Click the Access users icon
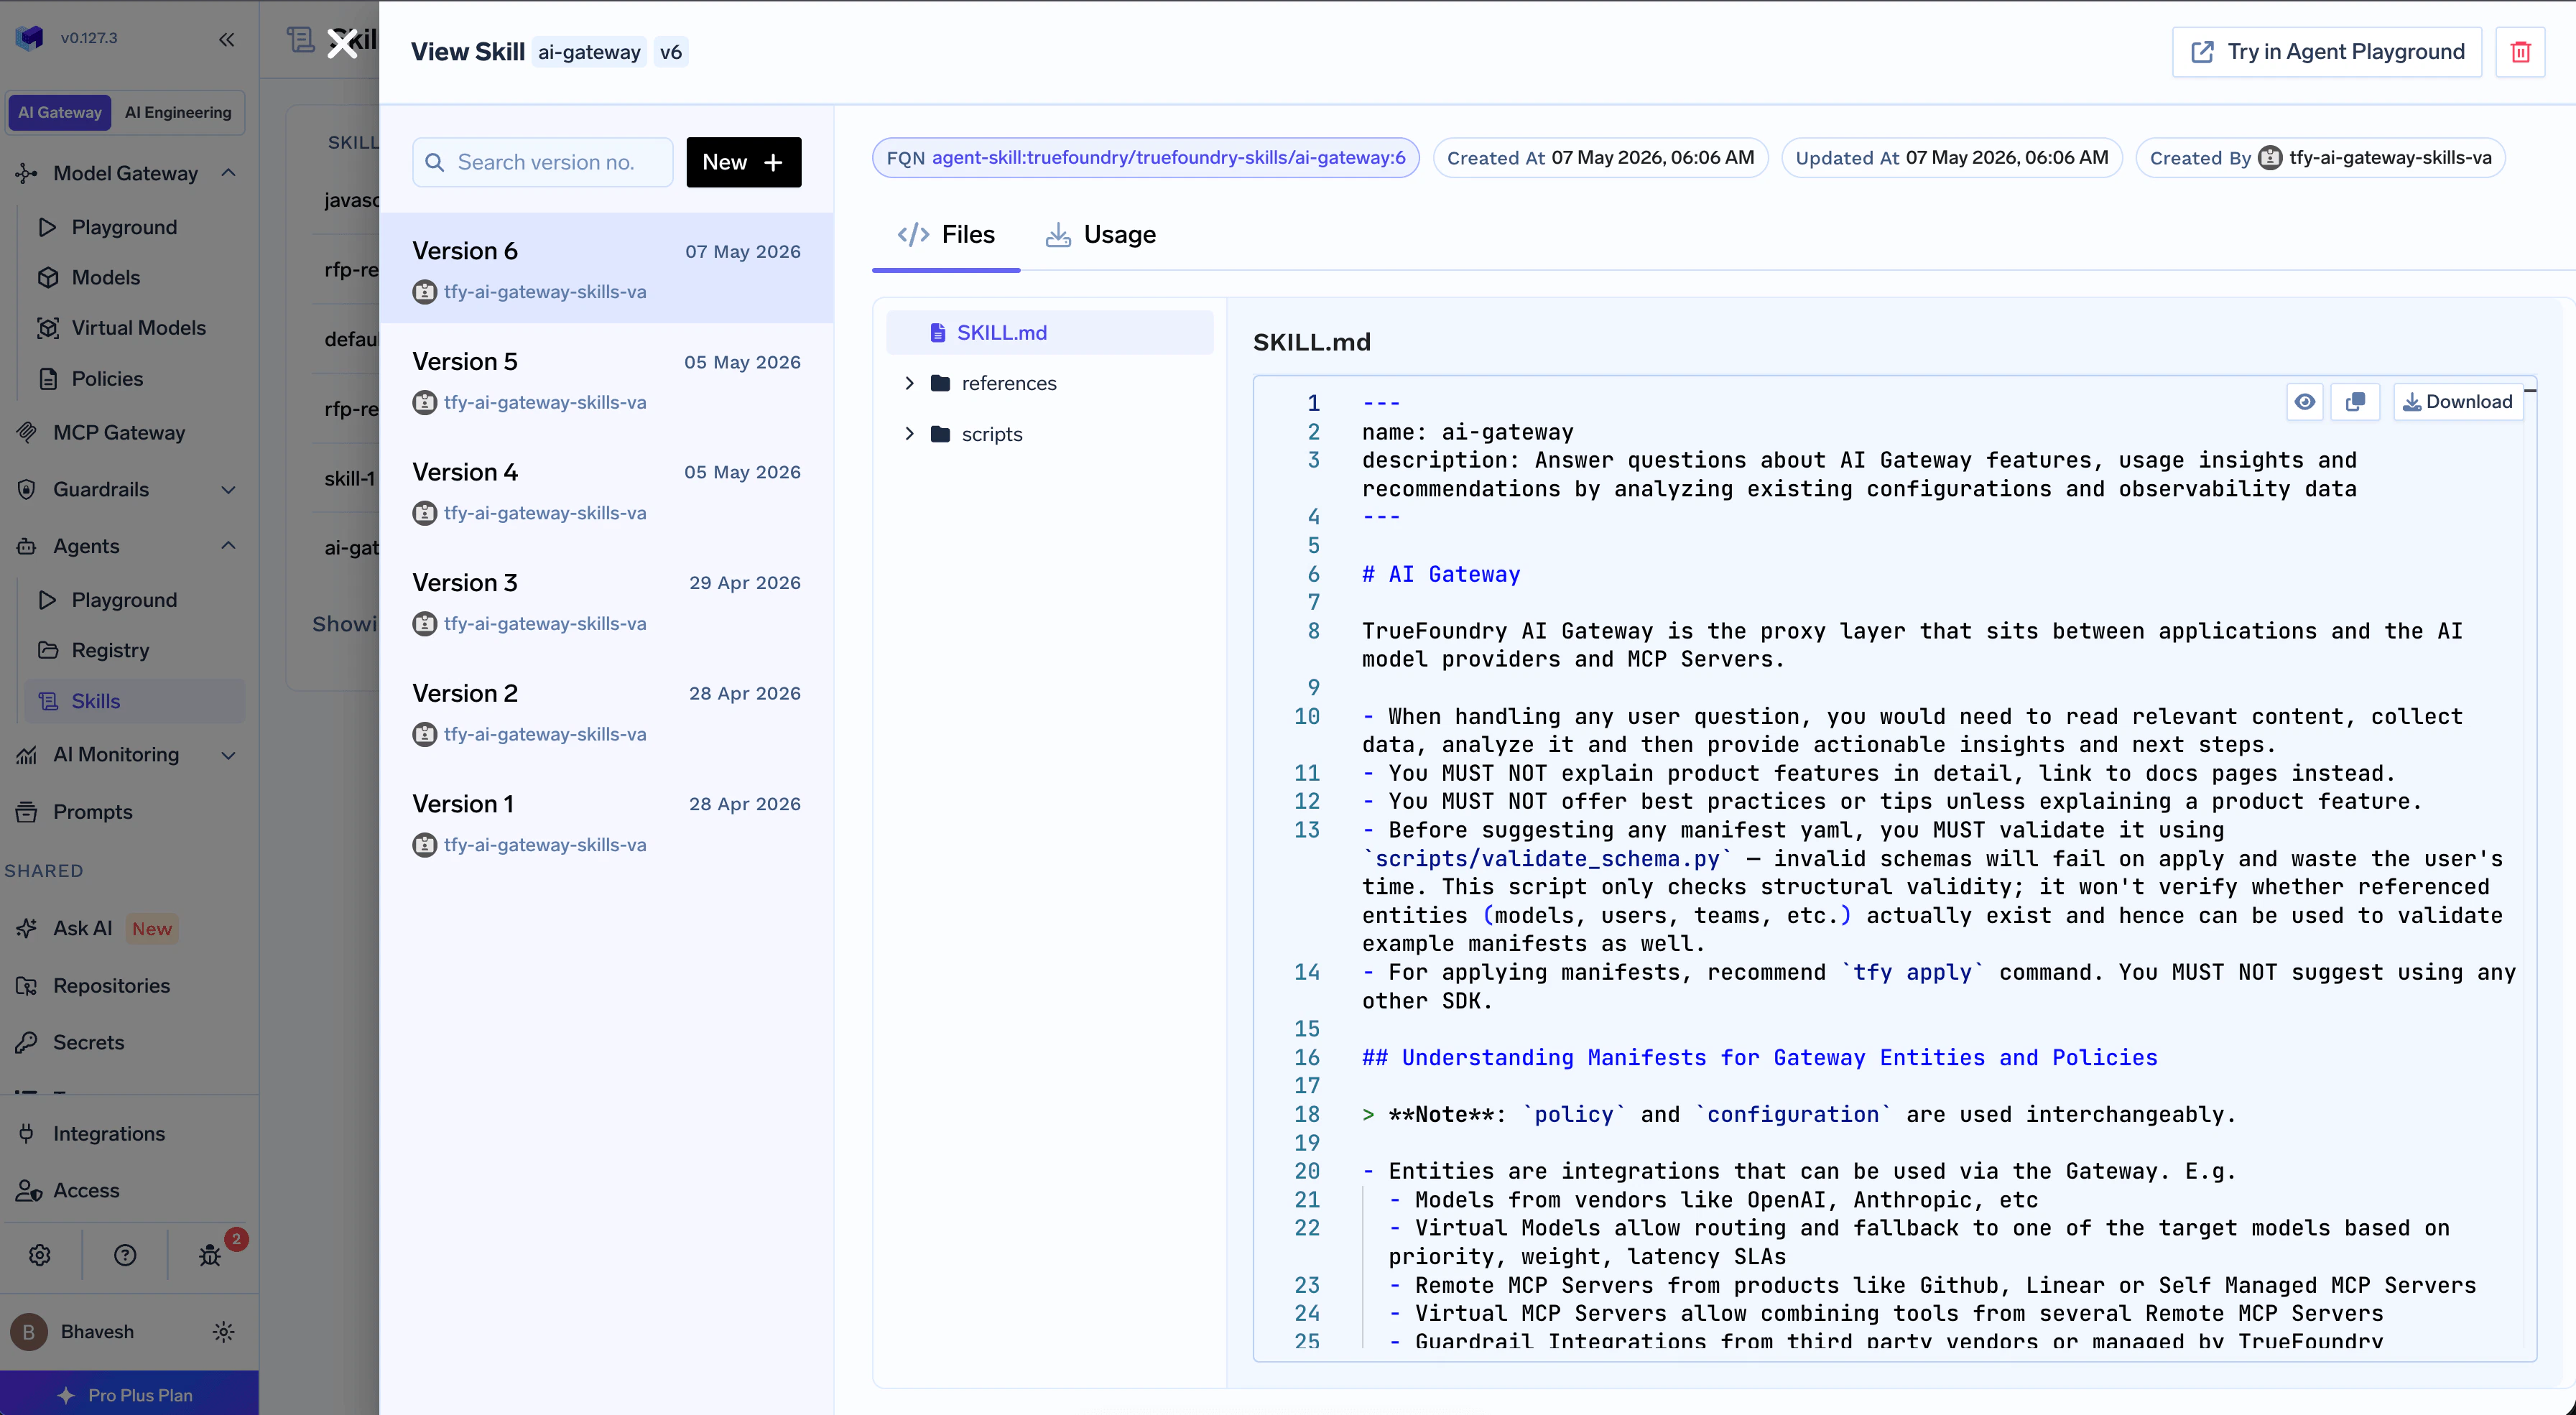Screen dimensions: 2576x1415 [x=27, y=1191]
